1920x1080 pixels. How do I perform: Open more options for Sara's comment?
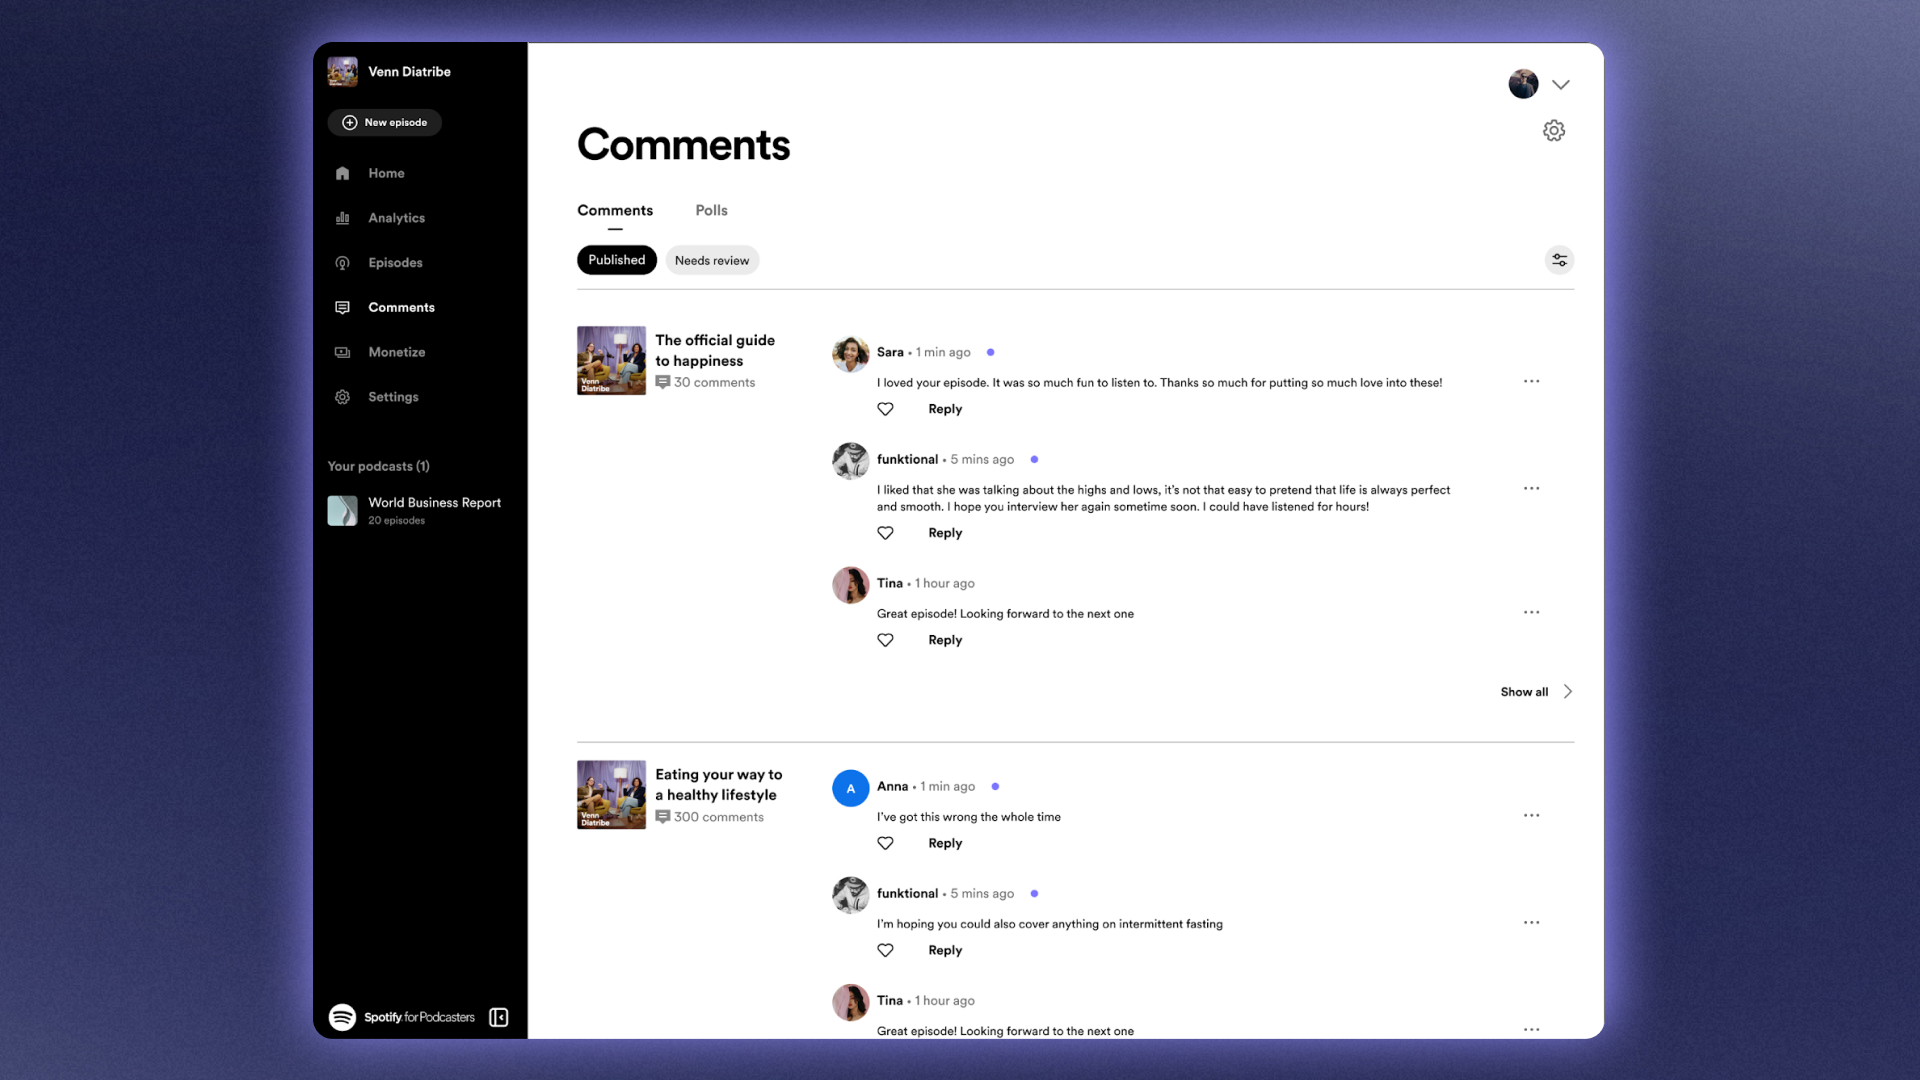pos(1531,382)
